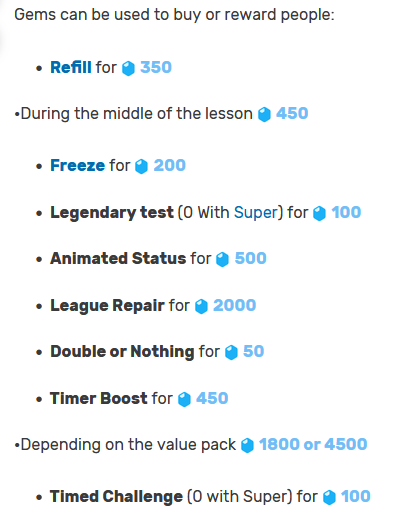Screen dimensions: 400x522
Task: Click the gem icon after 'value pack'
Action: point(247,445)
